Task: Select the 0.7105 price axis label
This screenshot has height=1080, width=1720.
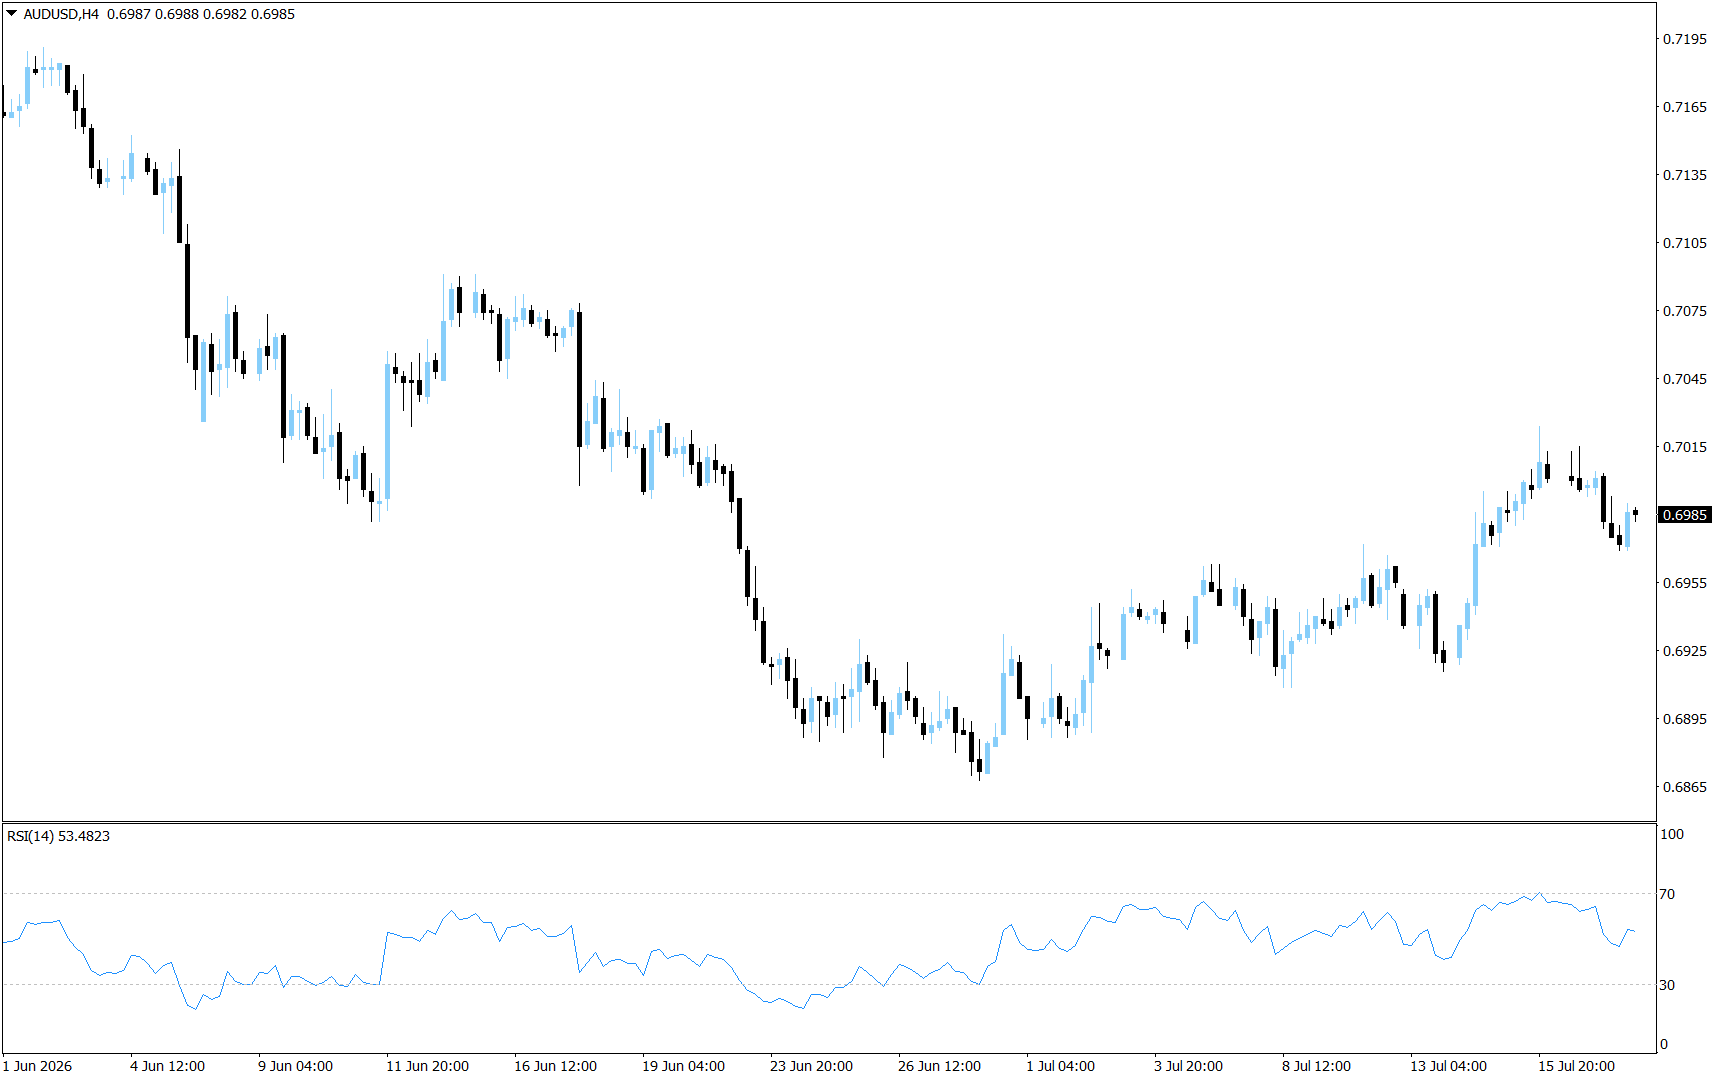Action: pos(1684,243)
